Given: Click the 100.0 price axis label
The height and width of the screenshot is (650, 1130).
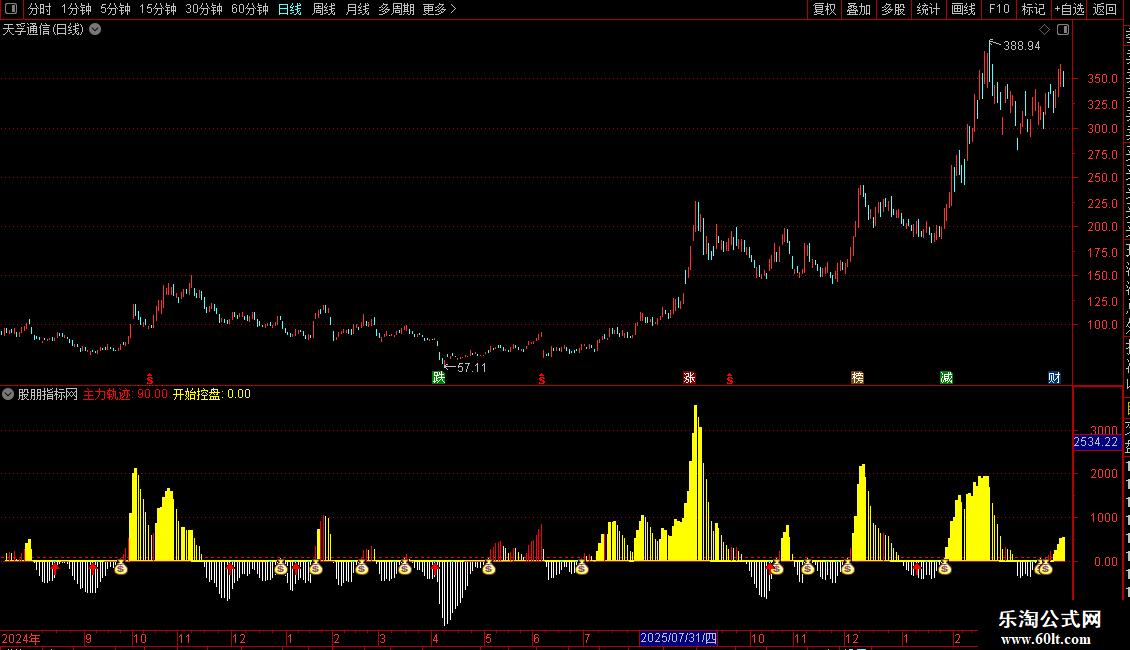Looking at the screenshot, I should (x=1103, y=325).
